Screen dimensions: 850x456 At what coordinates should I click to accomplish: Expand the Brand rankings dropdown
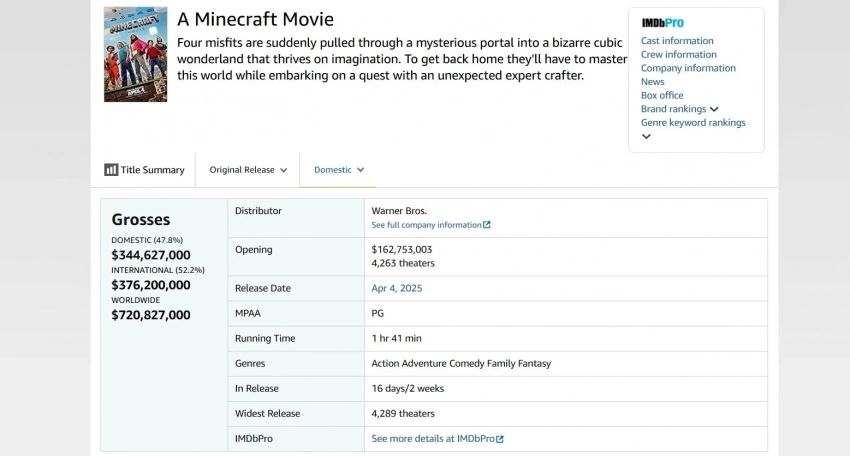(679, 109)
